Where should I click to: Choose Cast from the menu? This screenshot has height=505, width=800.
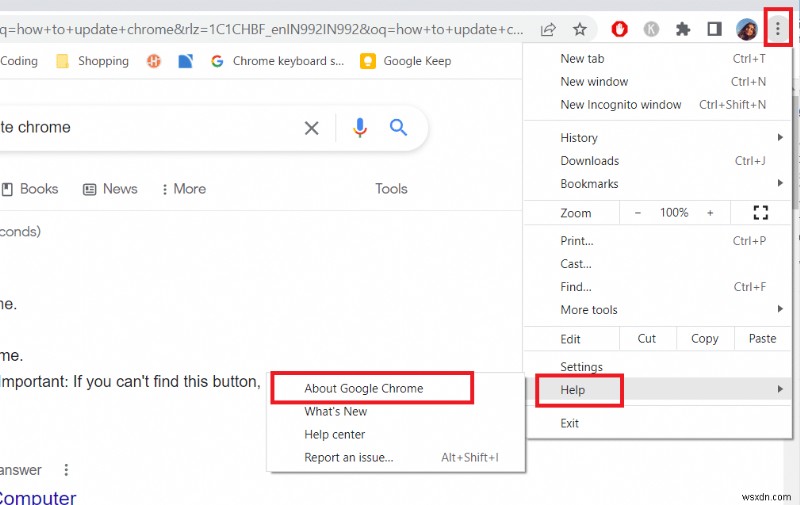coord(658,264)
